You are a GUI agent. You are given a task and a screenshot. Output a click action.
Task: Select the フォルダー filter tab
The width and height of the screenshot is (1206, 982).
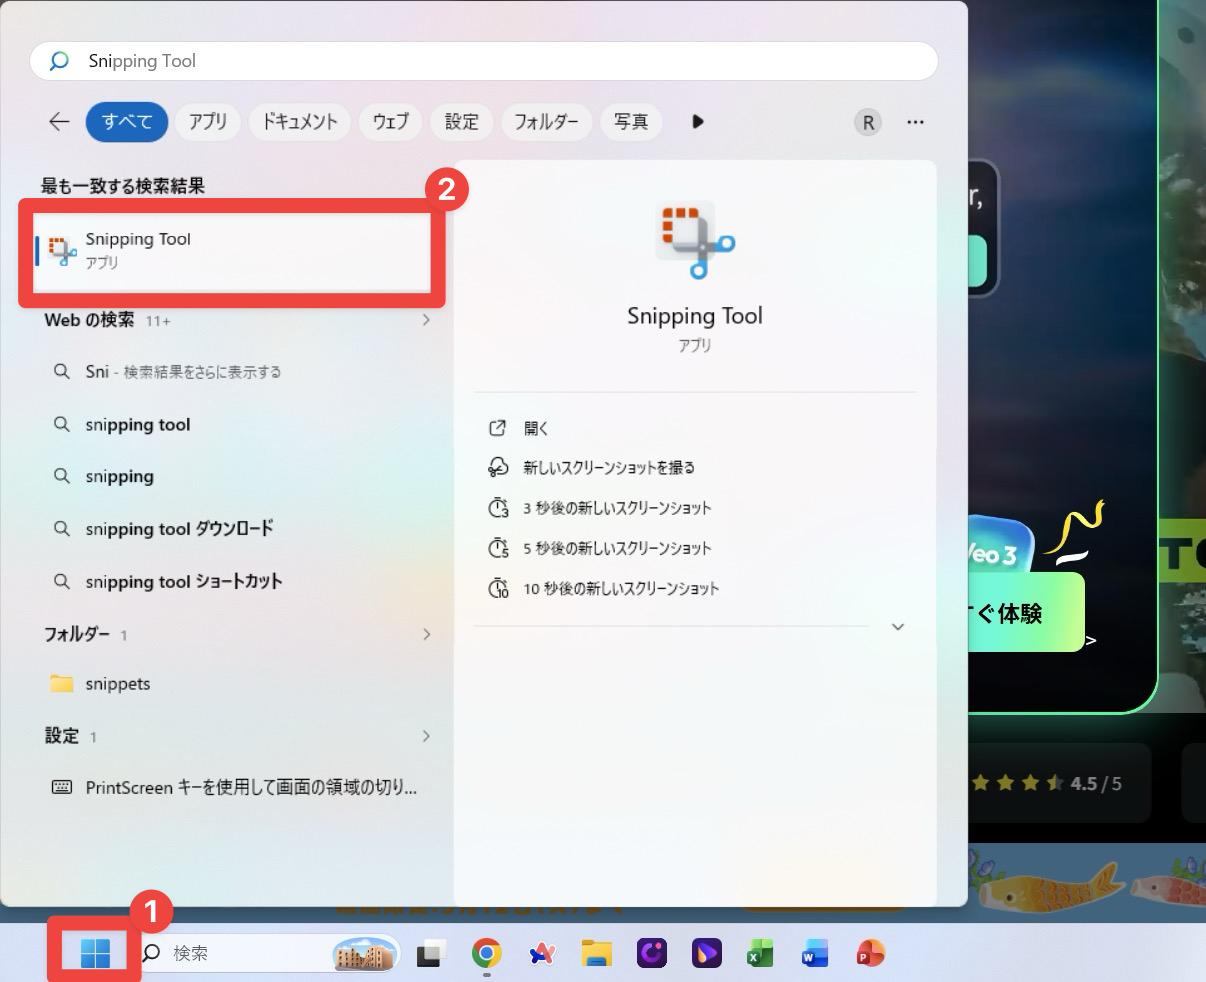(x=546, y=122)
